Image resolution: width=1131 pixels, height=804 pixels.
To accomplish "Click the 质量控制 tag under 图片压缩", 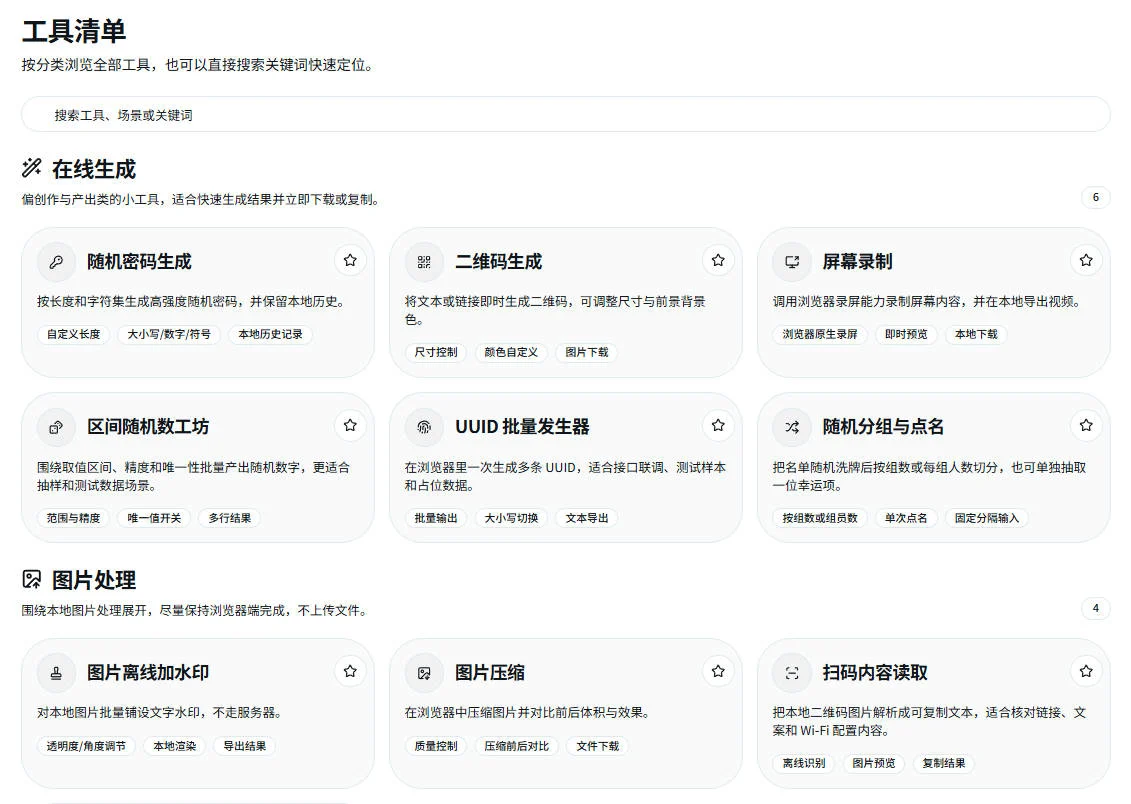I will click(434, 745).
